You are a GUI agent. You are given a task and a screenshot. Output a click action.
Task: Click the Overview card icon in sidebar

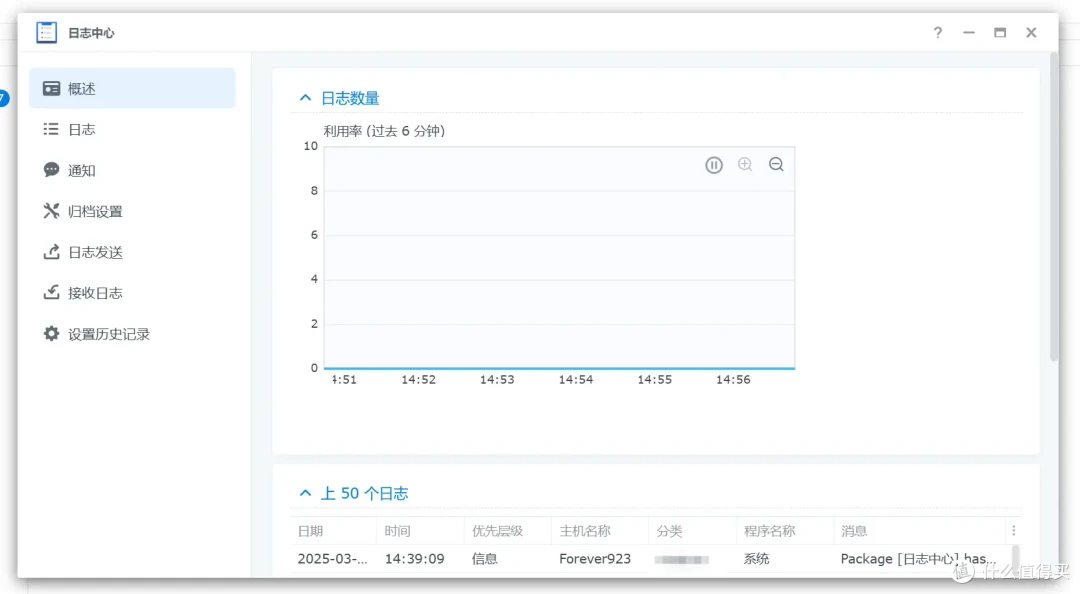click(51, 88)
